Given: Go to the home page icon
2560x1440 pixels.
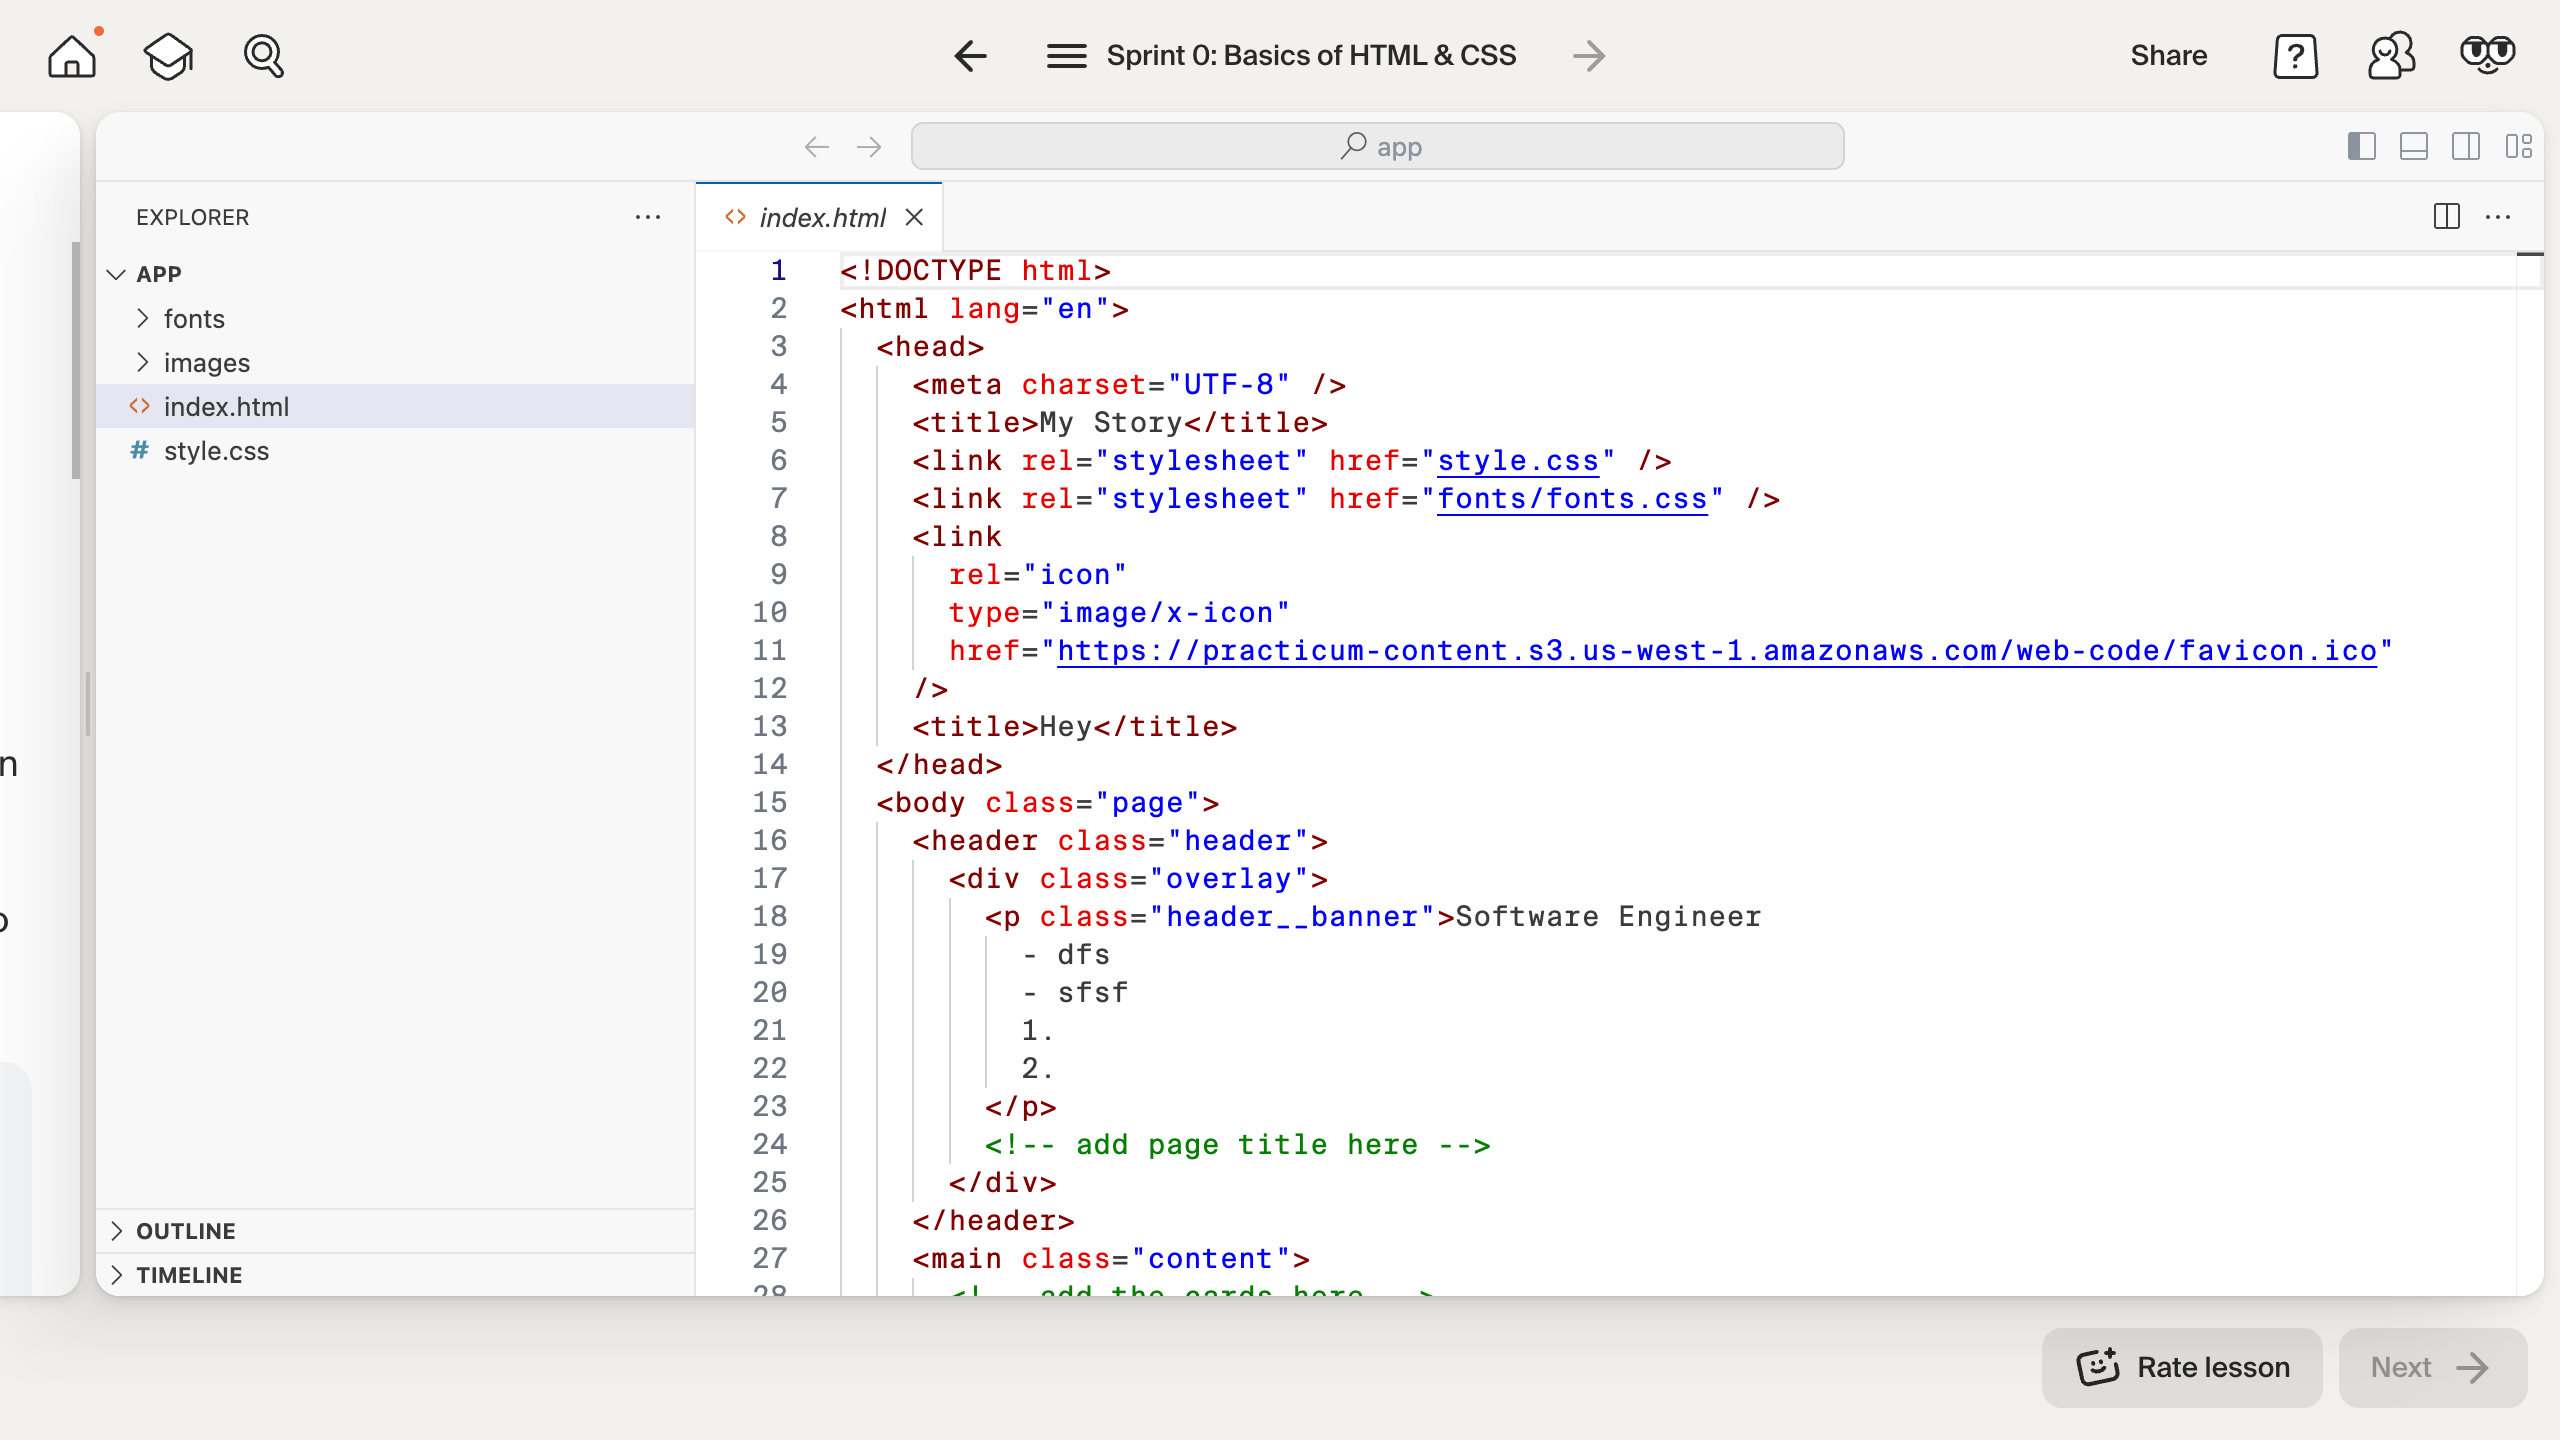Looking at the screenshot, I should pyautogui.click(x=72, y=56).
